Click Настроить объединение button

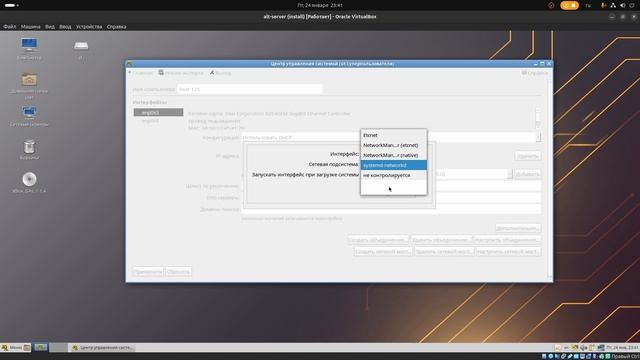click(507, 240)
